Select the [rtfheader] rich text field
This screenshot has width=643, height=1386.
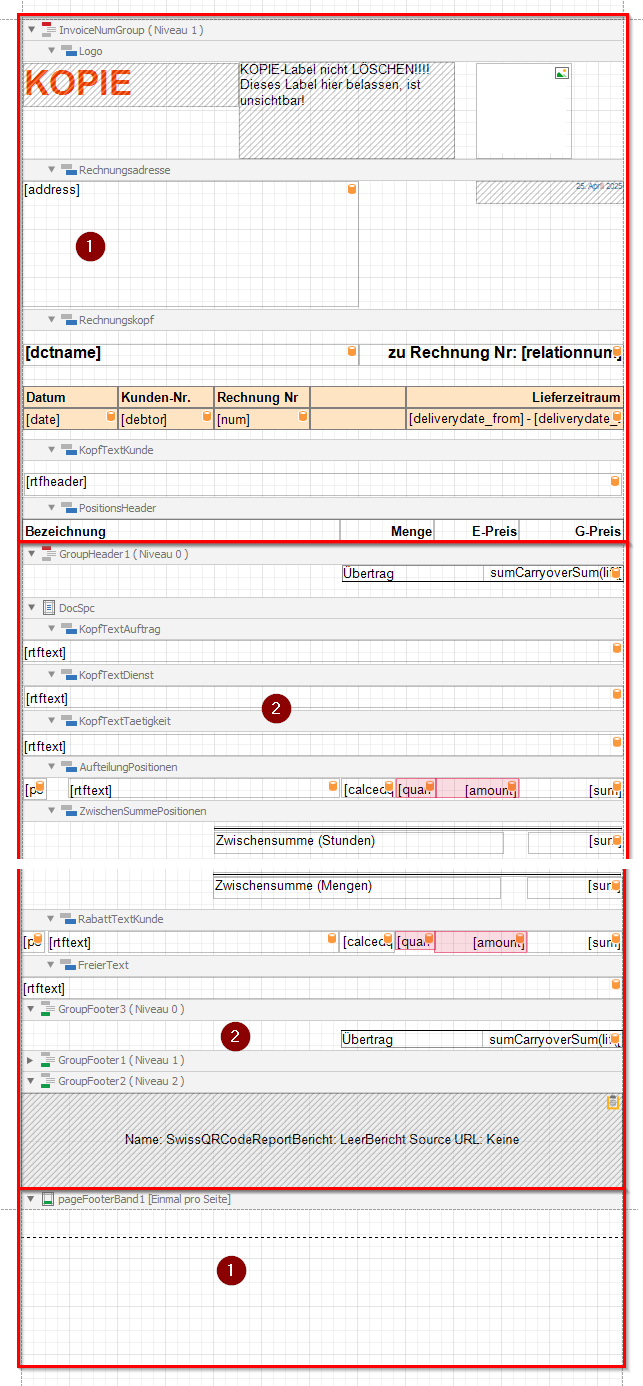tap(322, 483)
